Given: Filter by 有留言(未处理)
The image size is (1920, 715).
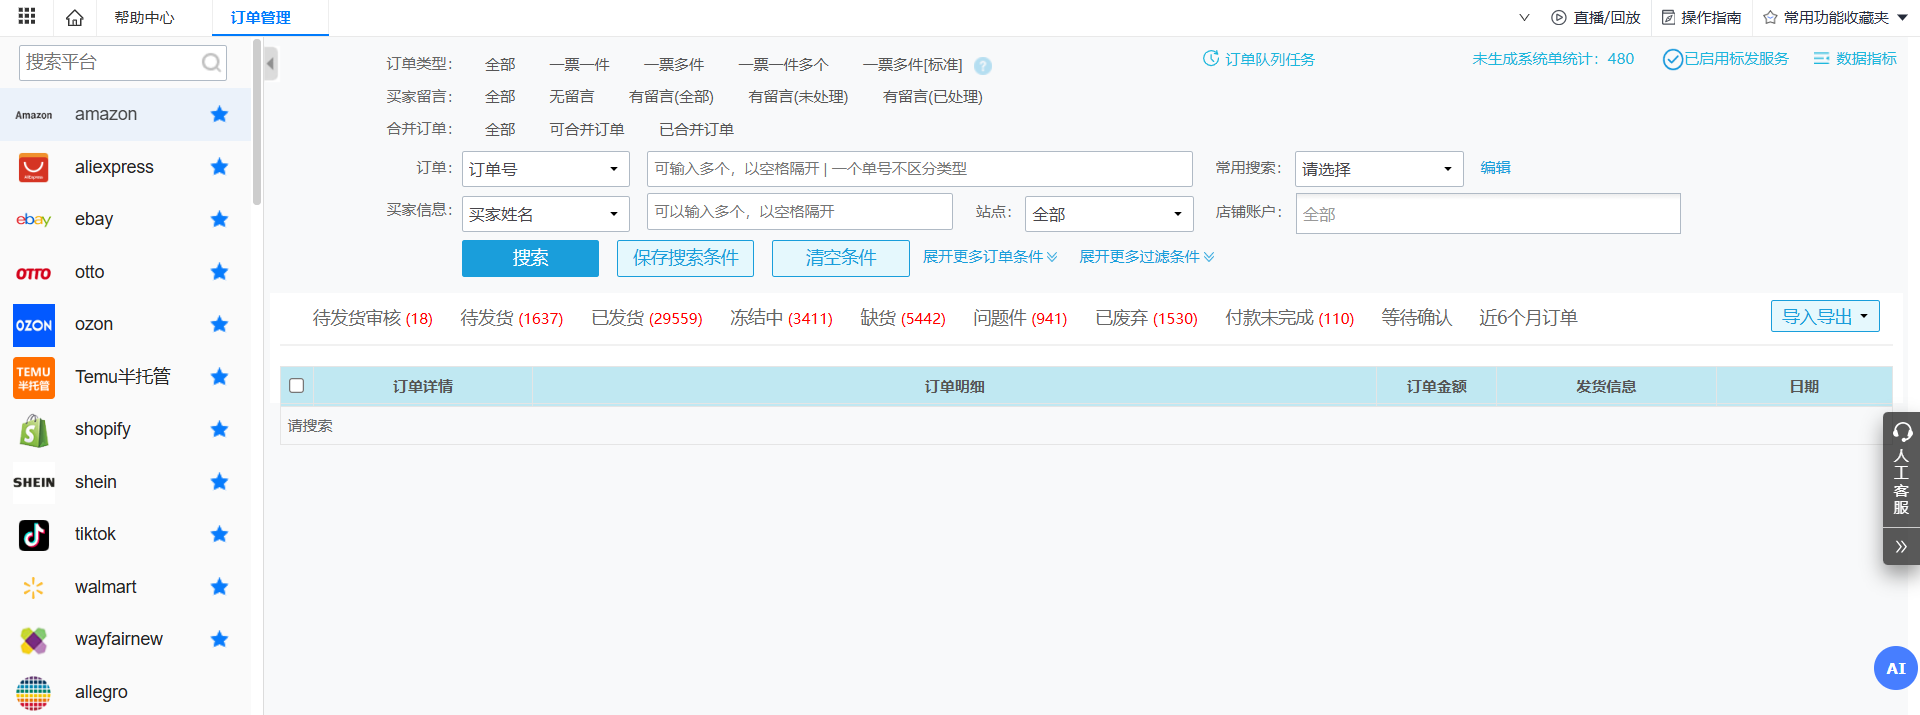Looking at the screenshot, I should [x=798, y=97].
